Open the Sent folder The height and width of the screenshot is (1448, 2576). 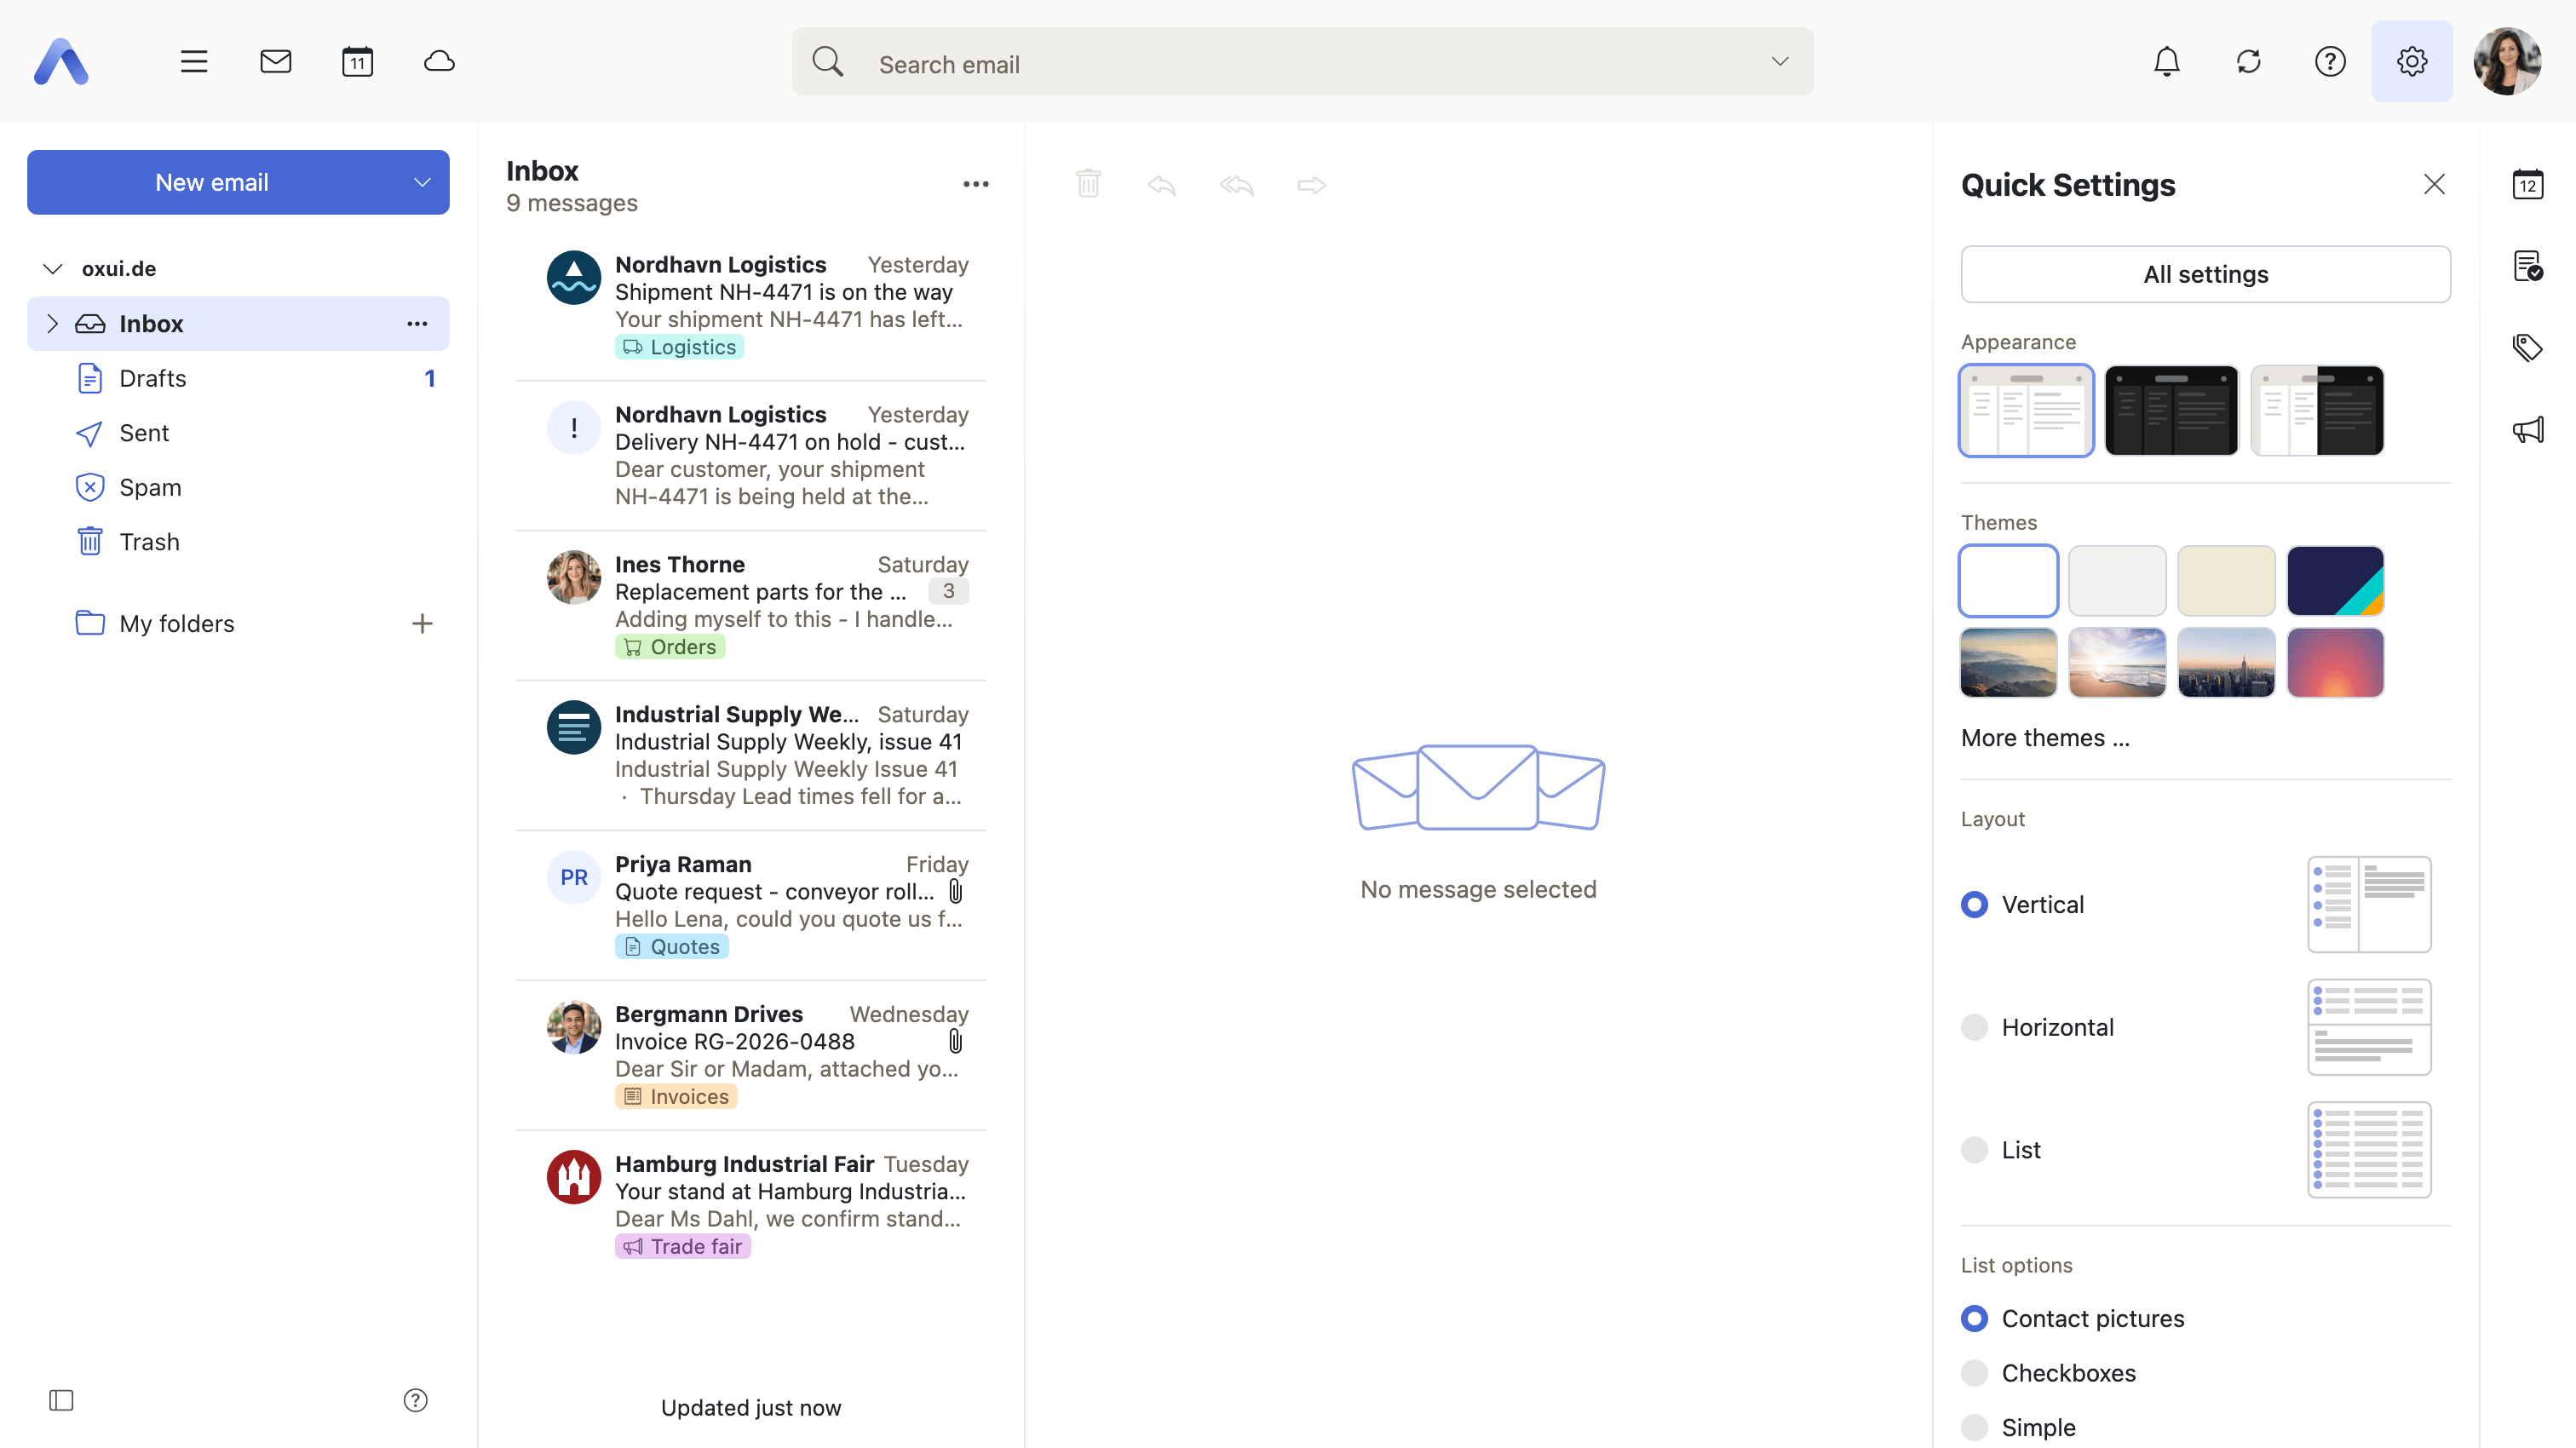pos(238,433)
